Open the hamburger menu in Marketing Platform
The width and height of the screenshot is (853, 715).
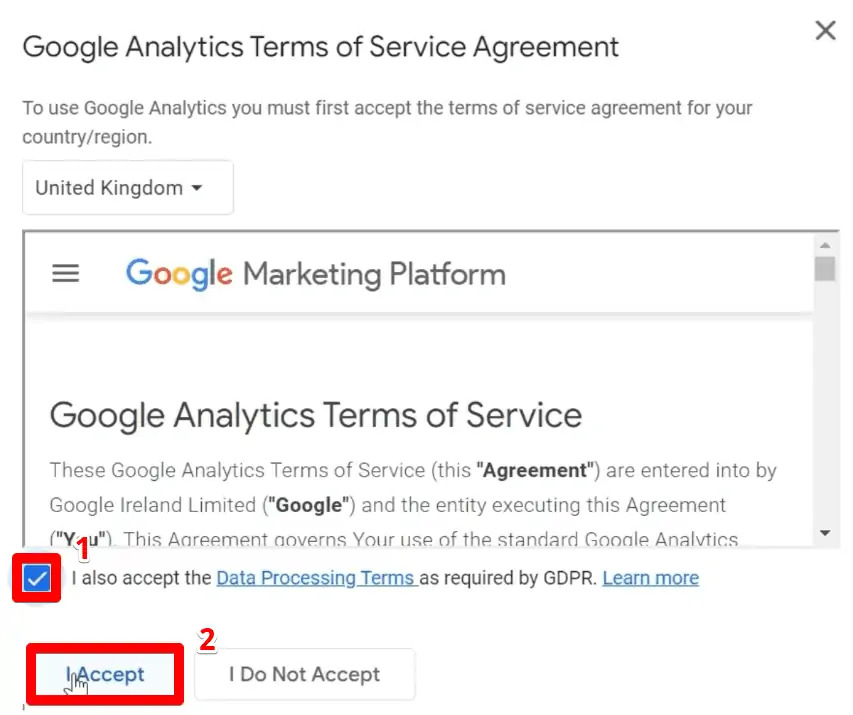click(x=65, y=273)
